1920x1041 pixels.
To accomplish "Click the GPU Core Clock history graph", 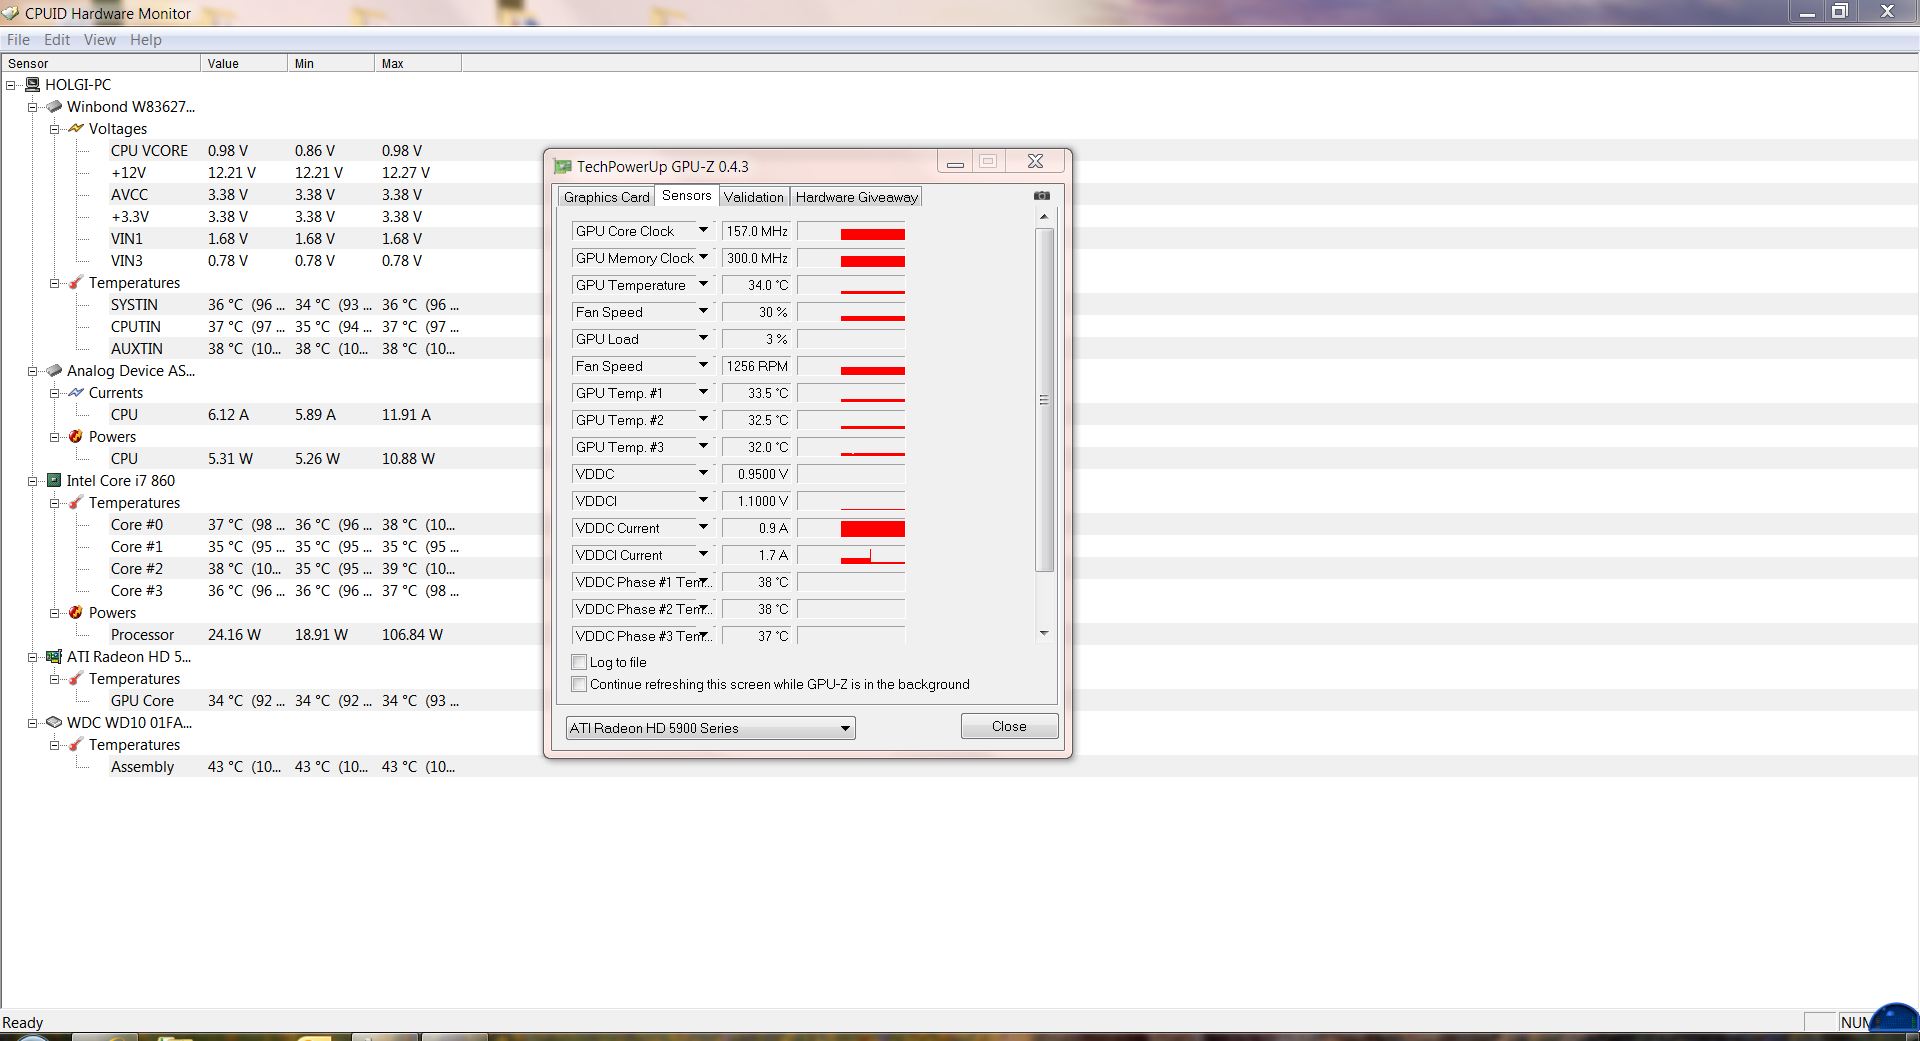I will point(852,231).
